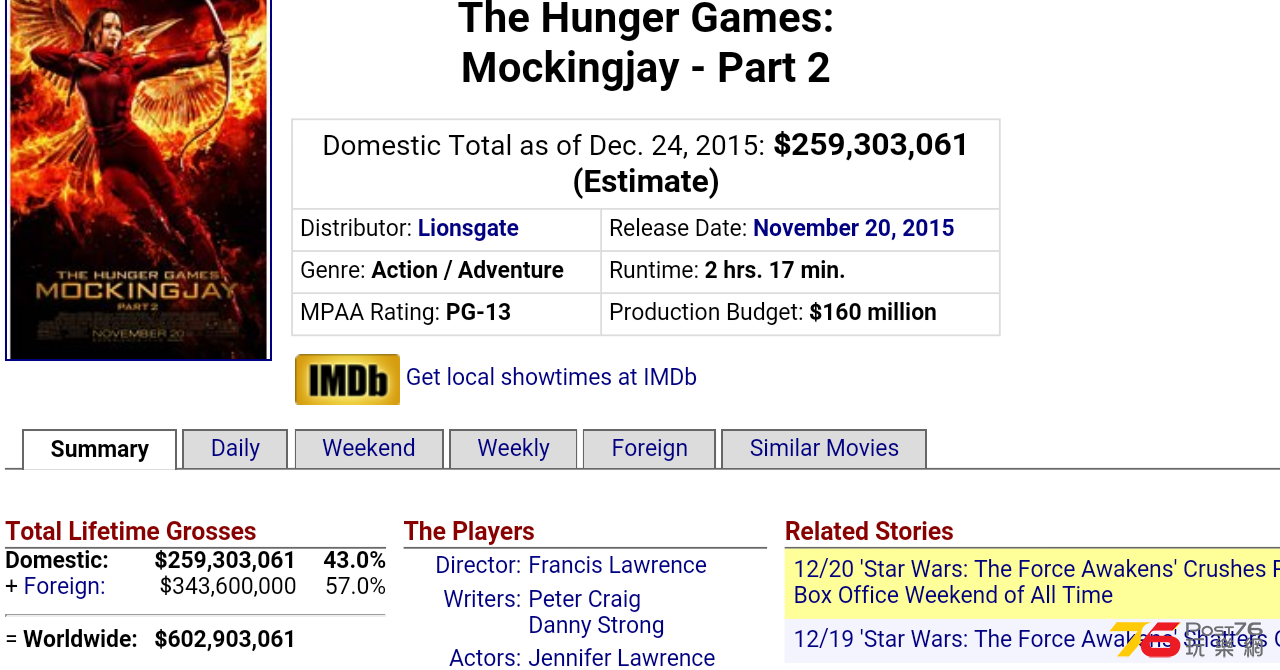Select the Weekly tab
Image resolution: width=1280 pixels, height=670 pixels.
click(x=513, y=449)
